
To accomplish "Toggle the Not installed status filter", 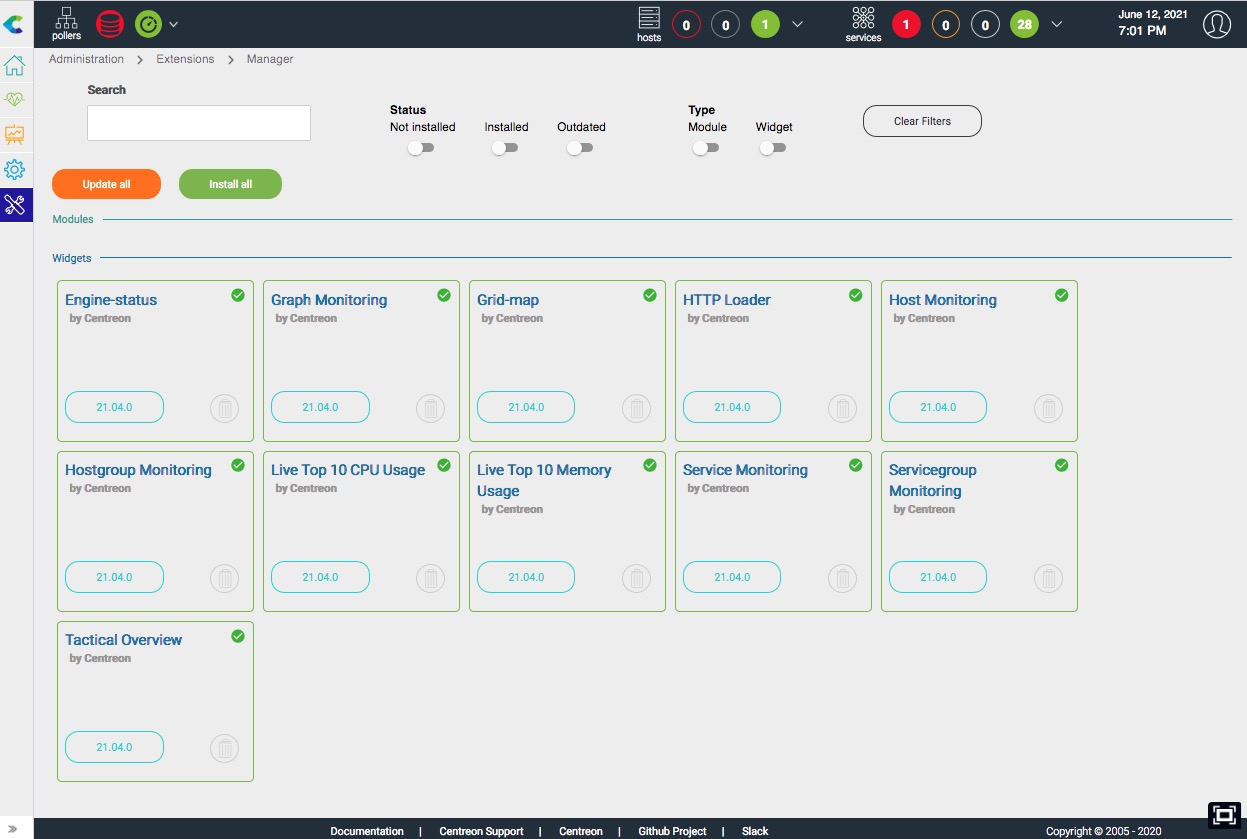I will click(x=421, y=148).
